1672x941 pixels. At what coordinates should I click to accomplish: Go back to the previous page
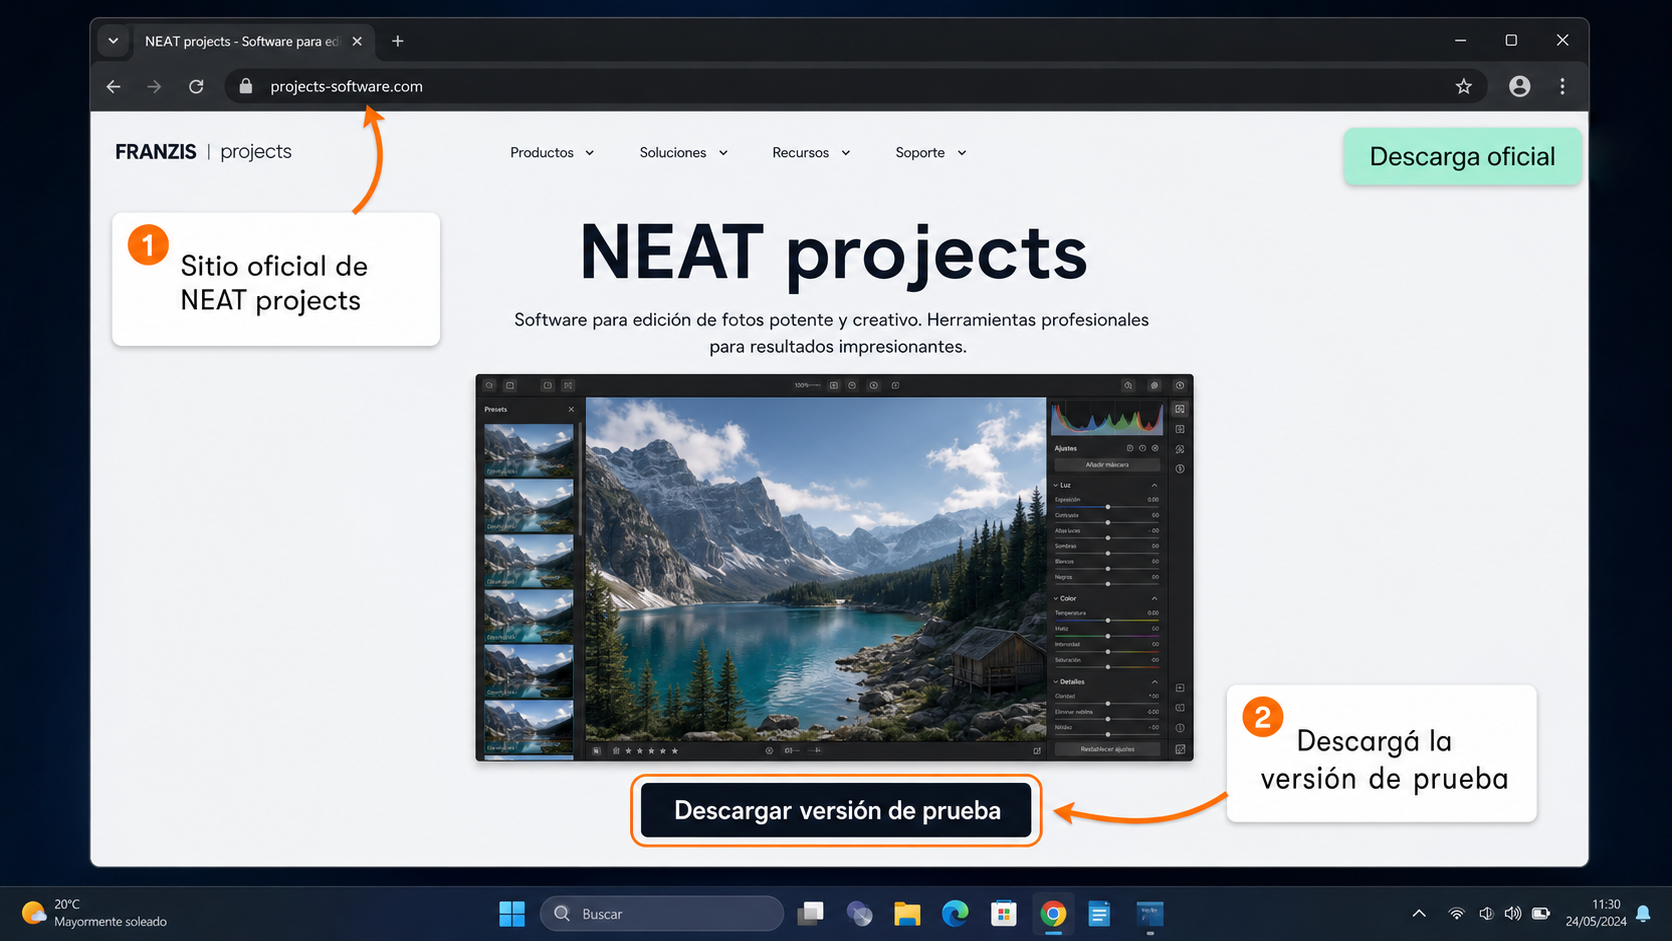click(x=113, y=87)
